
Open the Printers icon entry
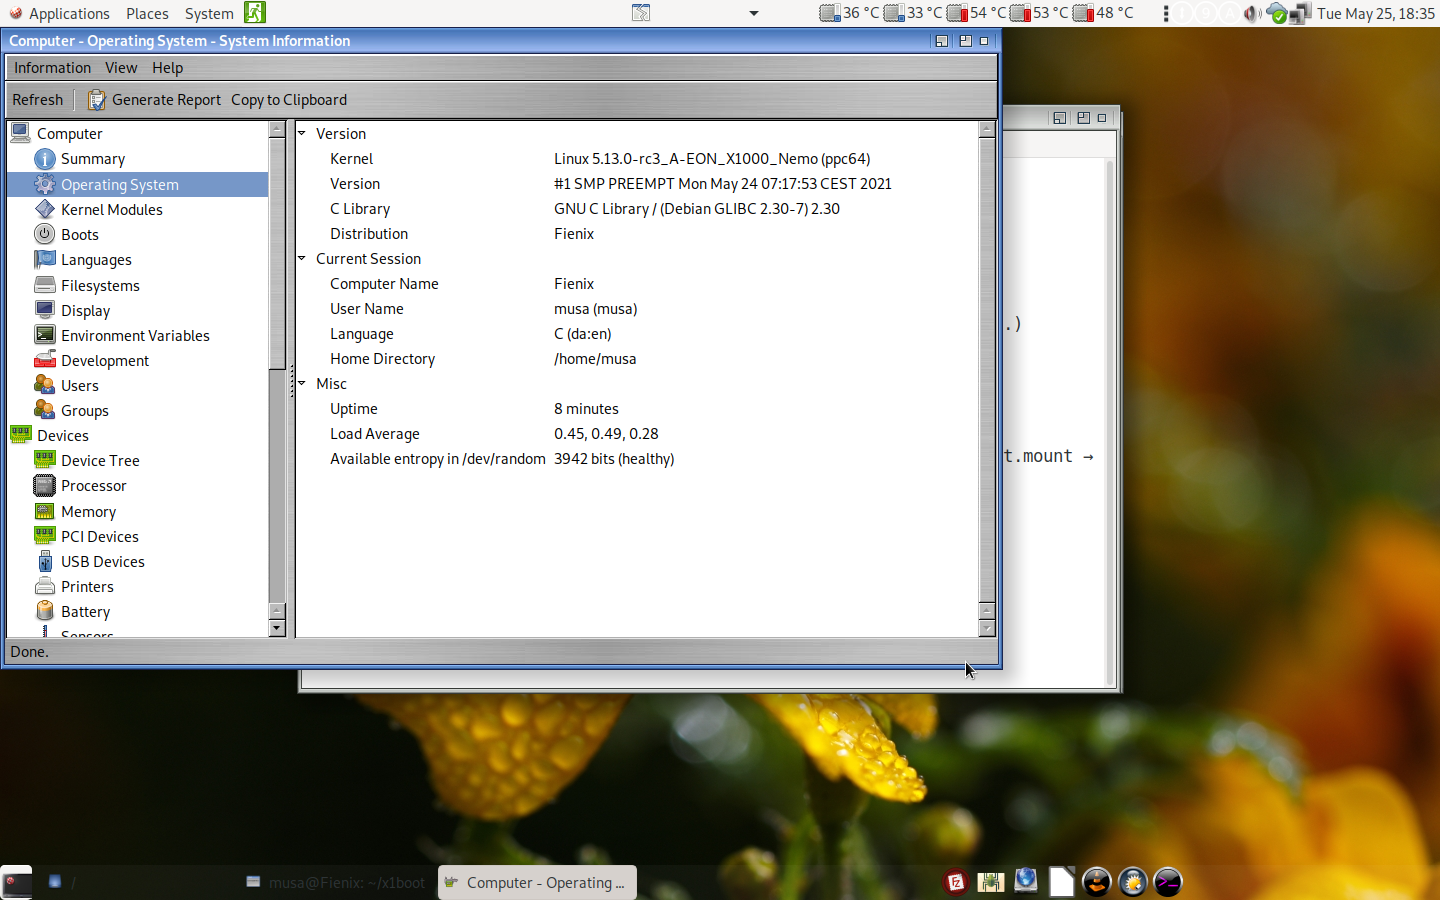click(x=45, y=587)
